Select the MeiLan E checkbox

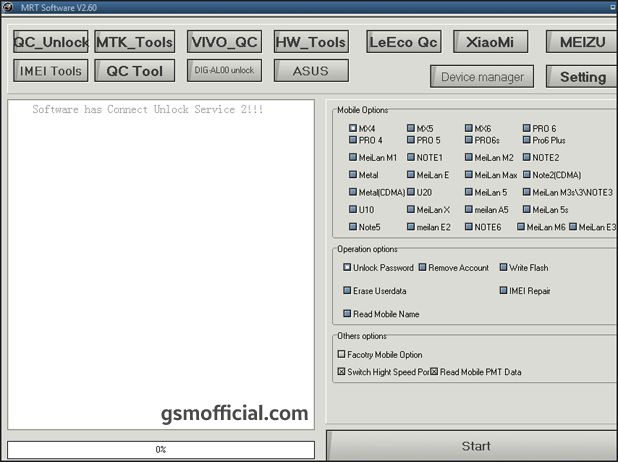coord(411,174)
